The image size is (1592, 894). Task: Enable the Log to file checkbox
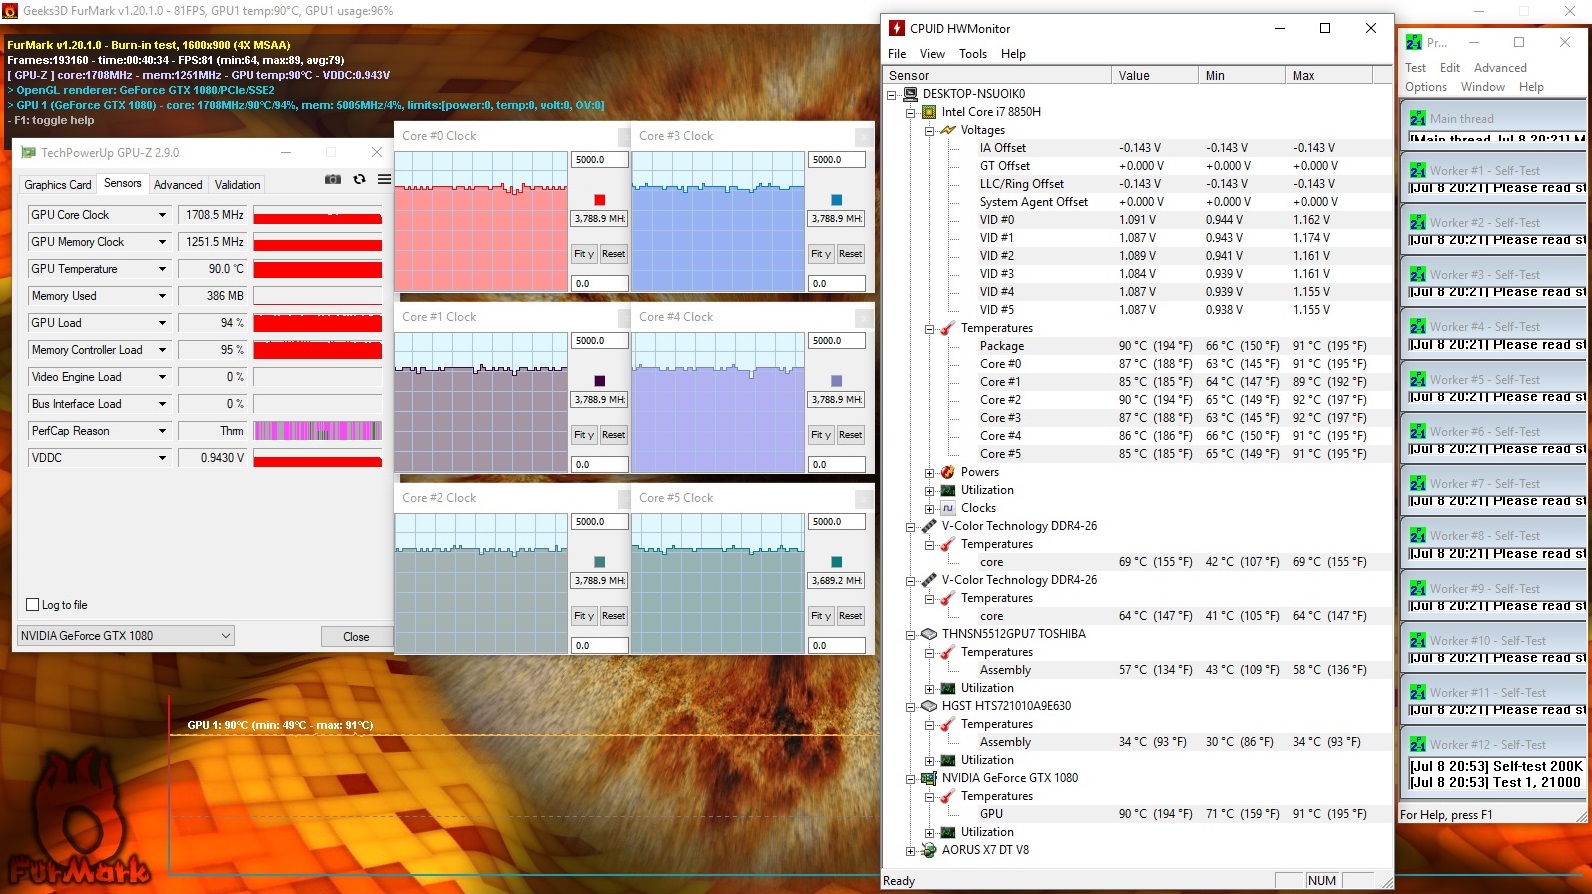click(x=33, y=605)
